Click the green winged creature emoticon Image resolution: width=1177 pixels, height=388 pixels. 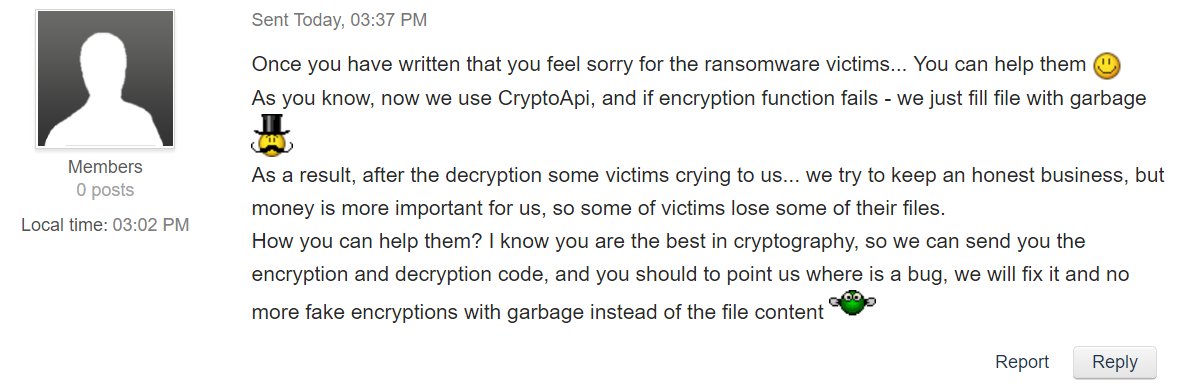point(852,303)
